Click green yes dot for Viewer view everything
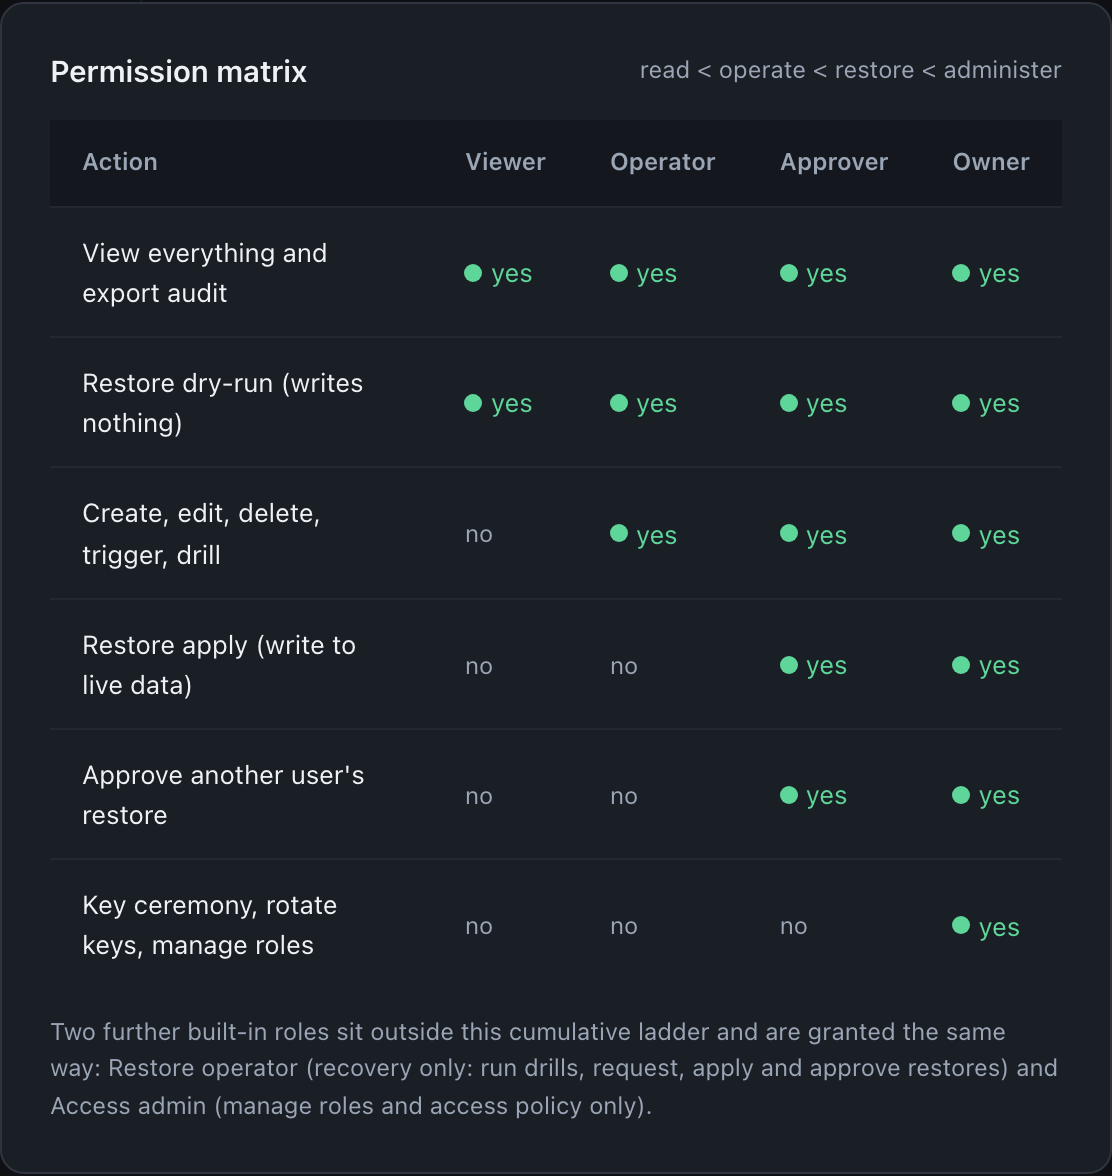Screen dimensions: 1112x1176 pos(473,273)
